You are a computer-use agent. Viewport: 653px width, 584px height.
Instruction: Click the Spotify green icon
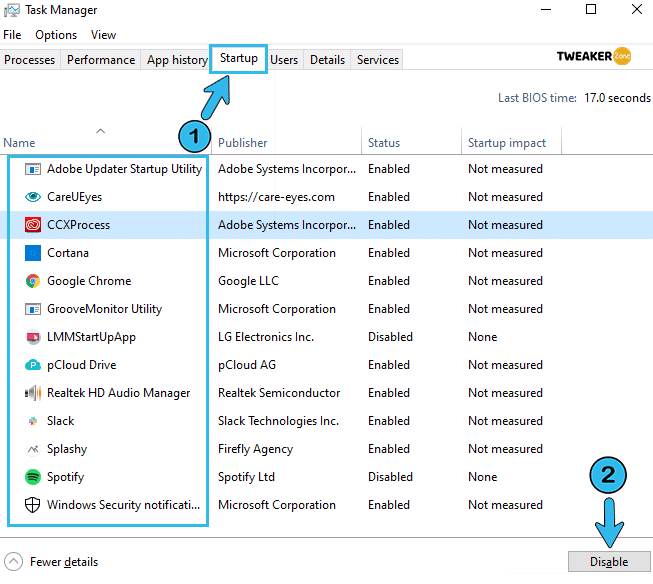[x=32, y=477]
